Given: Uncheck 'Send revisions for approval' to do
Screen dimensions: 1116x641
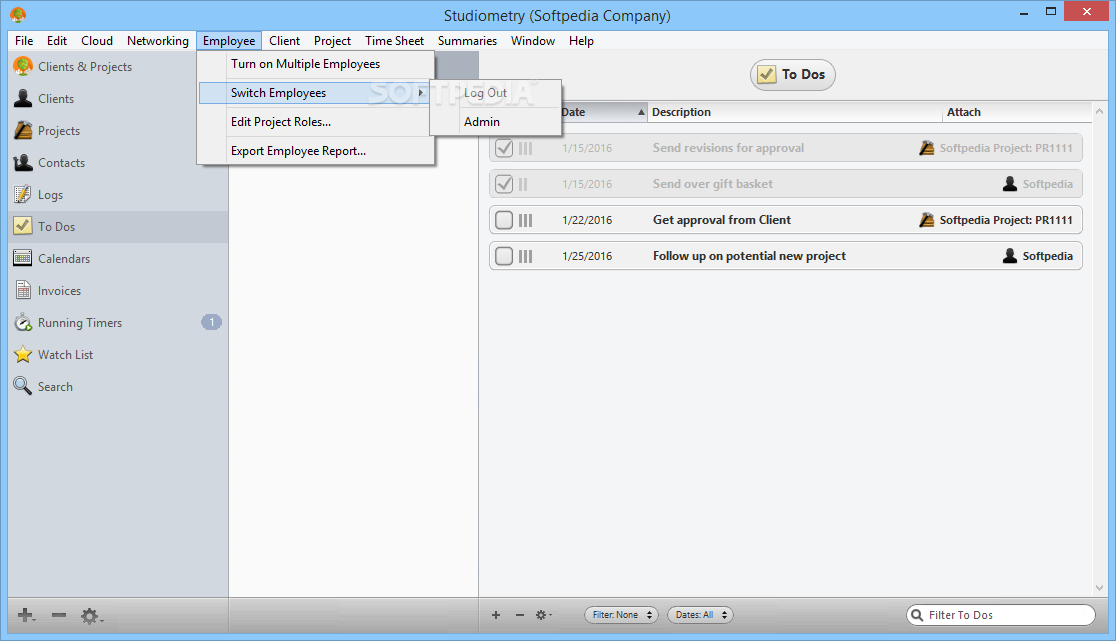Looking at the screenshot, I should (x=504, y=148).
